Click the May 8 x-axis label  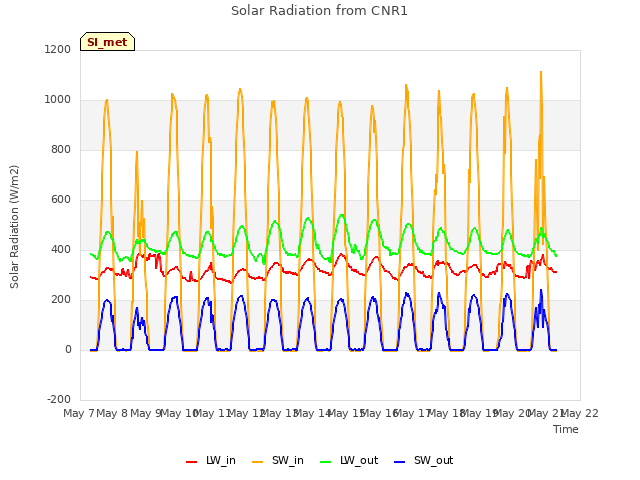pyautogui.click(x=112, y=413)
